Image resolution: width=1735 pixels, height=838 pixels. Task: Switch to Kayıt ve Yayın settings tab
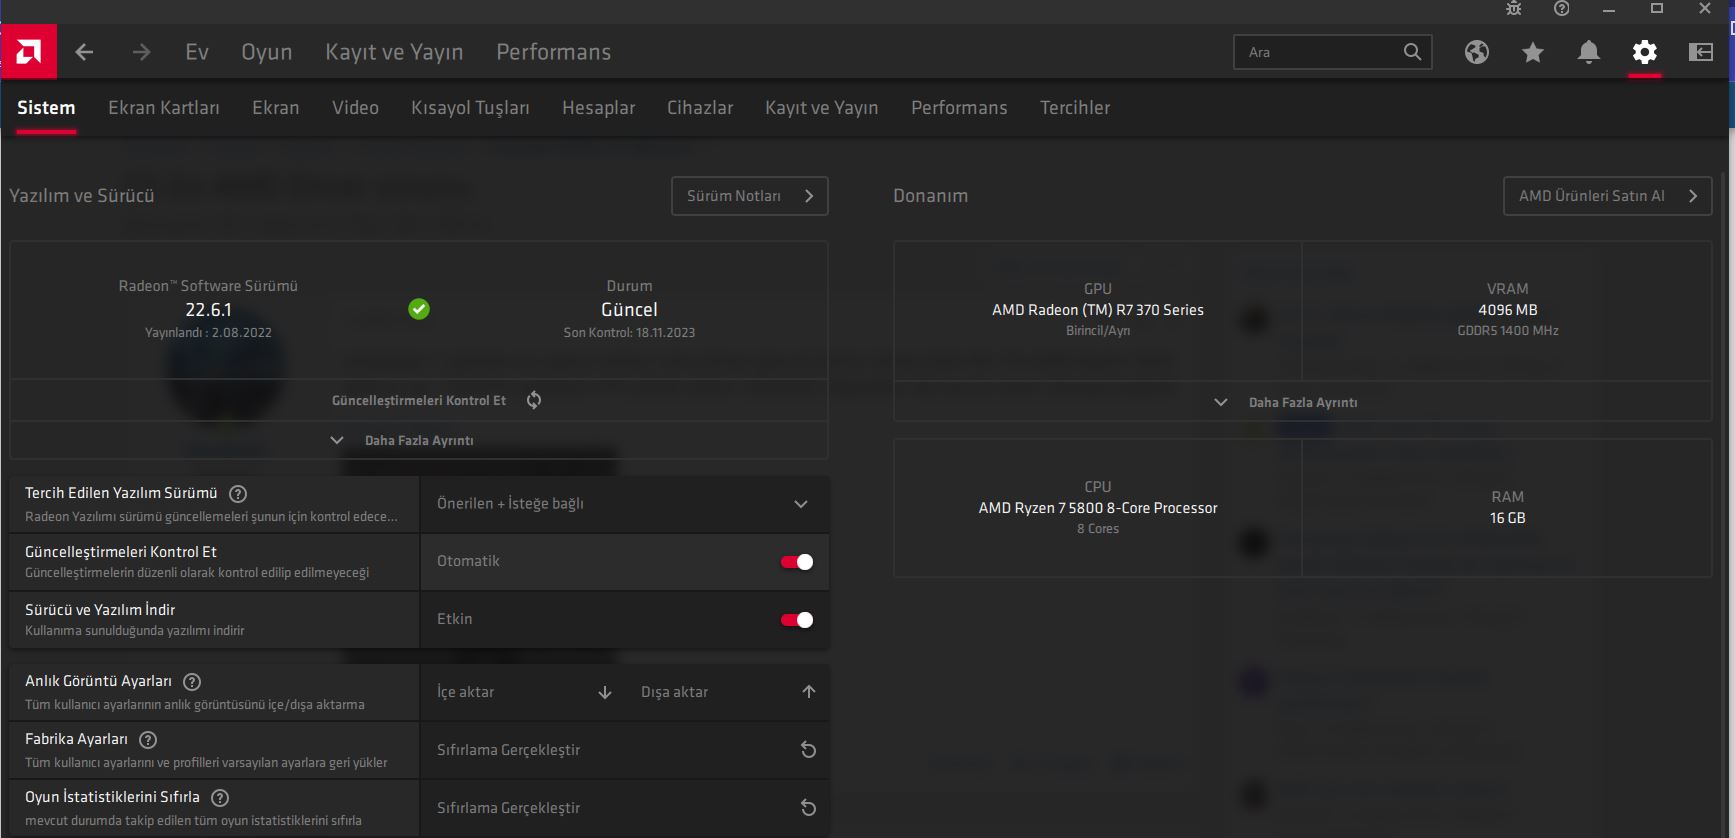click(x=822, y=108)
